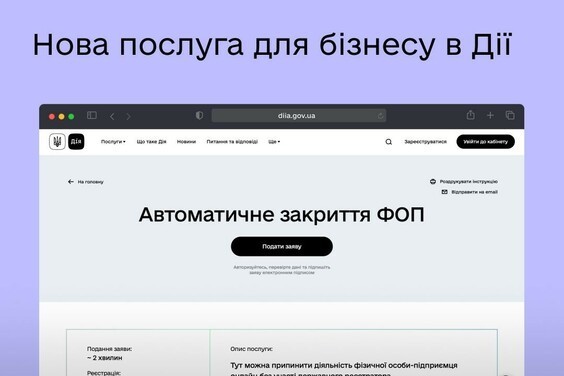The image size is (564, 376).
Task: Reload the page with the refresh icon
Action: tap(380, 116)
